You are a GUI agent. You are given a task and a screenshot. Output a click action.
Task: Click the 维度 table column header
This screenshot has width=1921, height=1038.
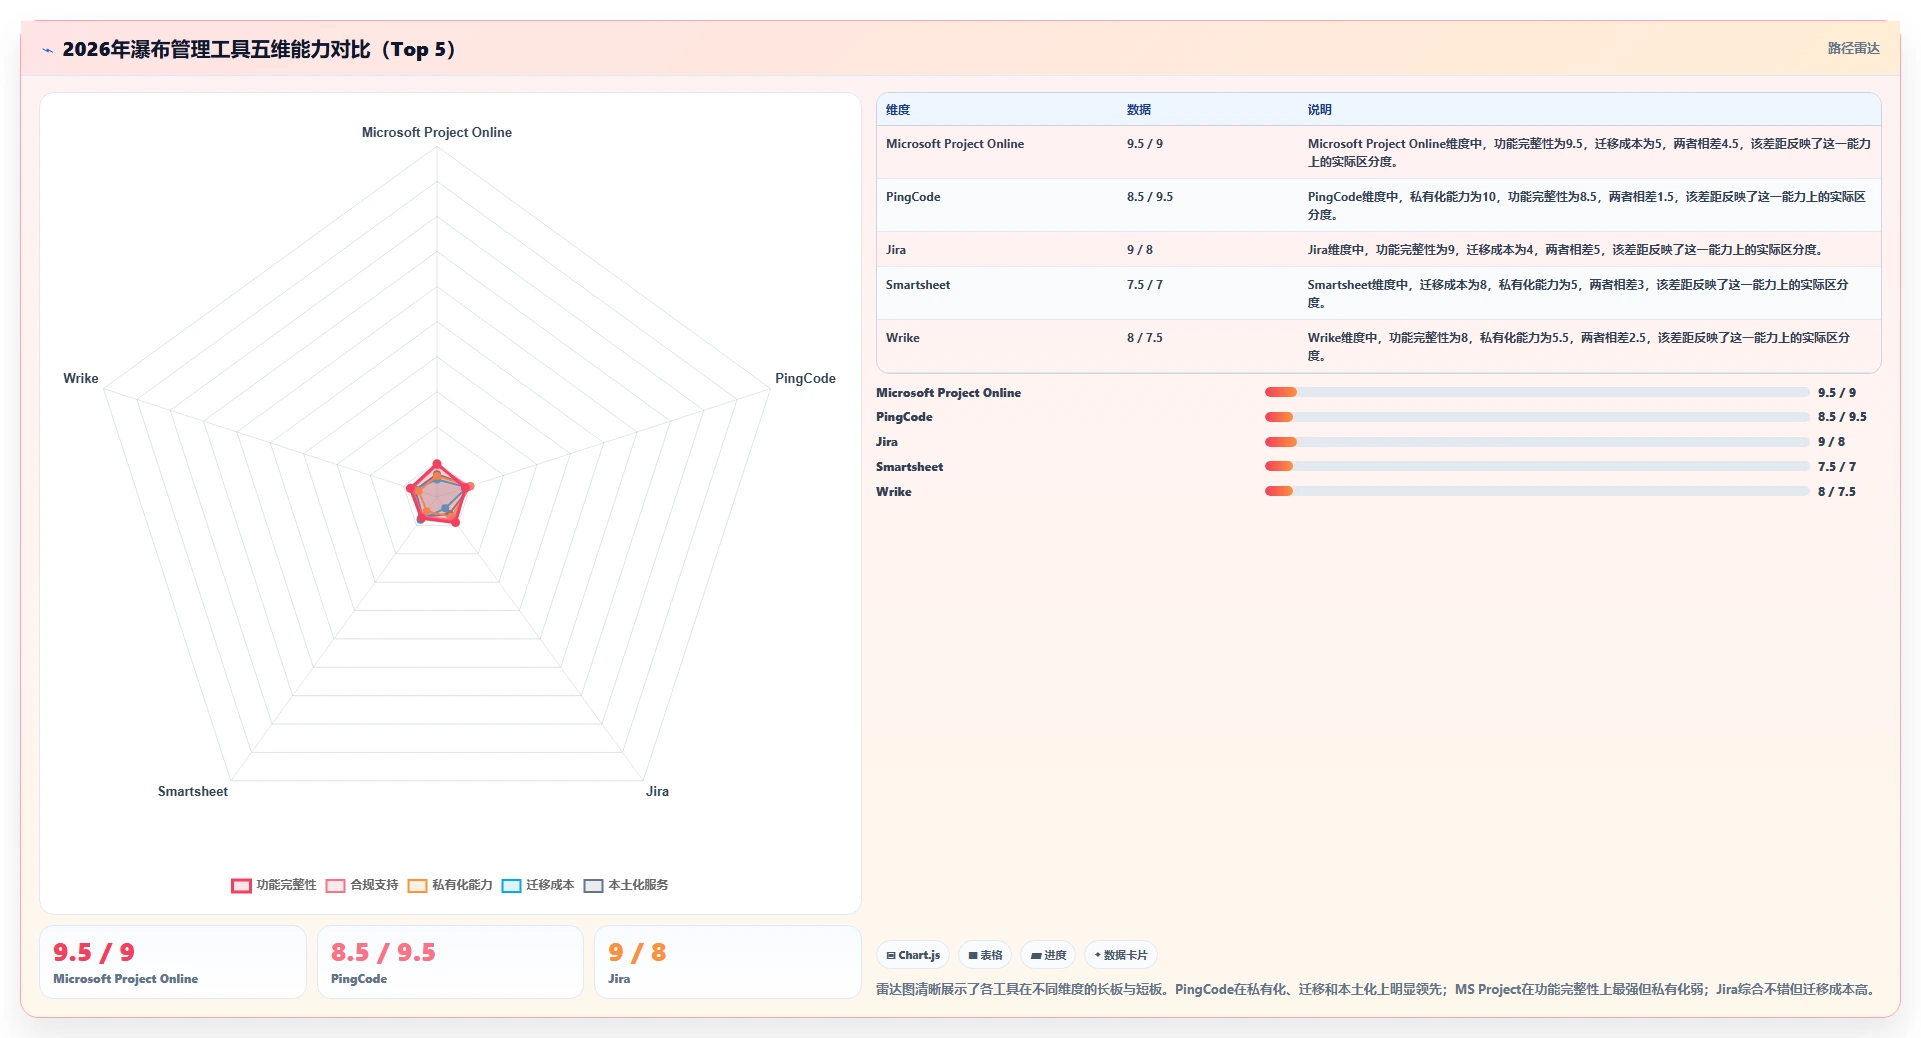pos(898,110)
